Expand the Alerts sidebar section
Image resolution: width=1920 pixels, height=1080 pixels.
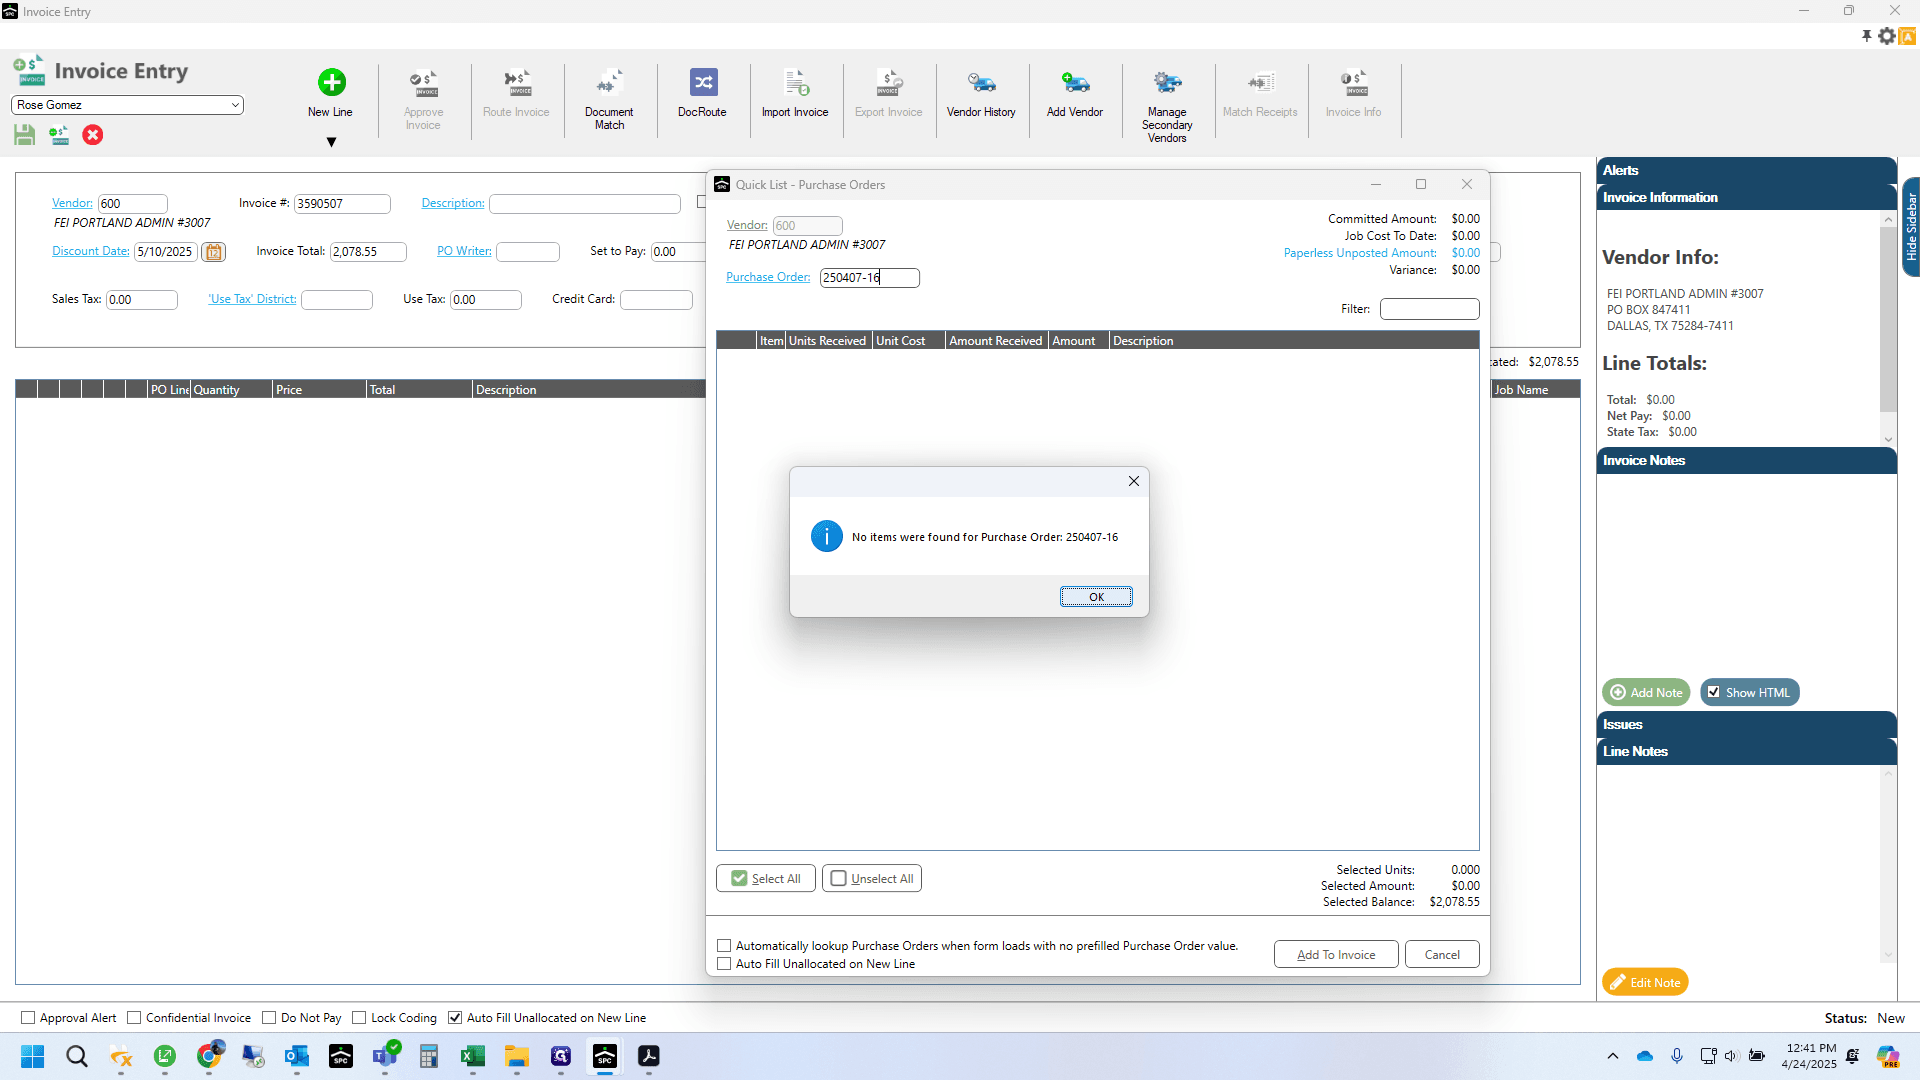tap(1746, 170)
